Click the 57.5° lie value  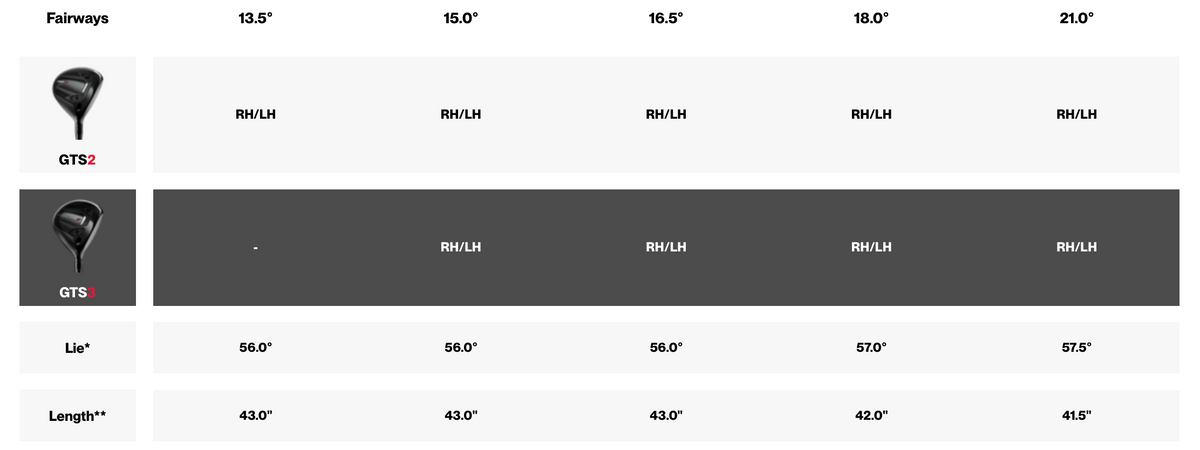pos(1076,347)
